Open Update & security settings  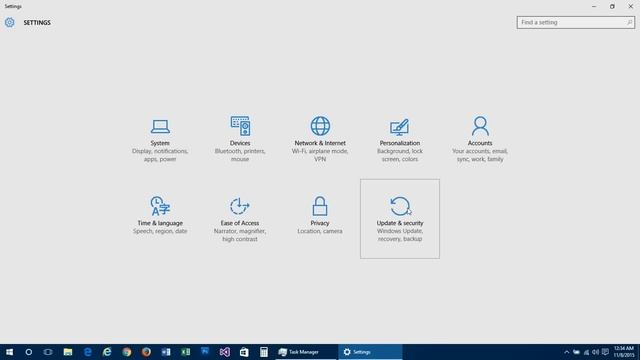pyautogui.click(x=400, y=219)
